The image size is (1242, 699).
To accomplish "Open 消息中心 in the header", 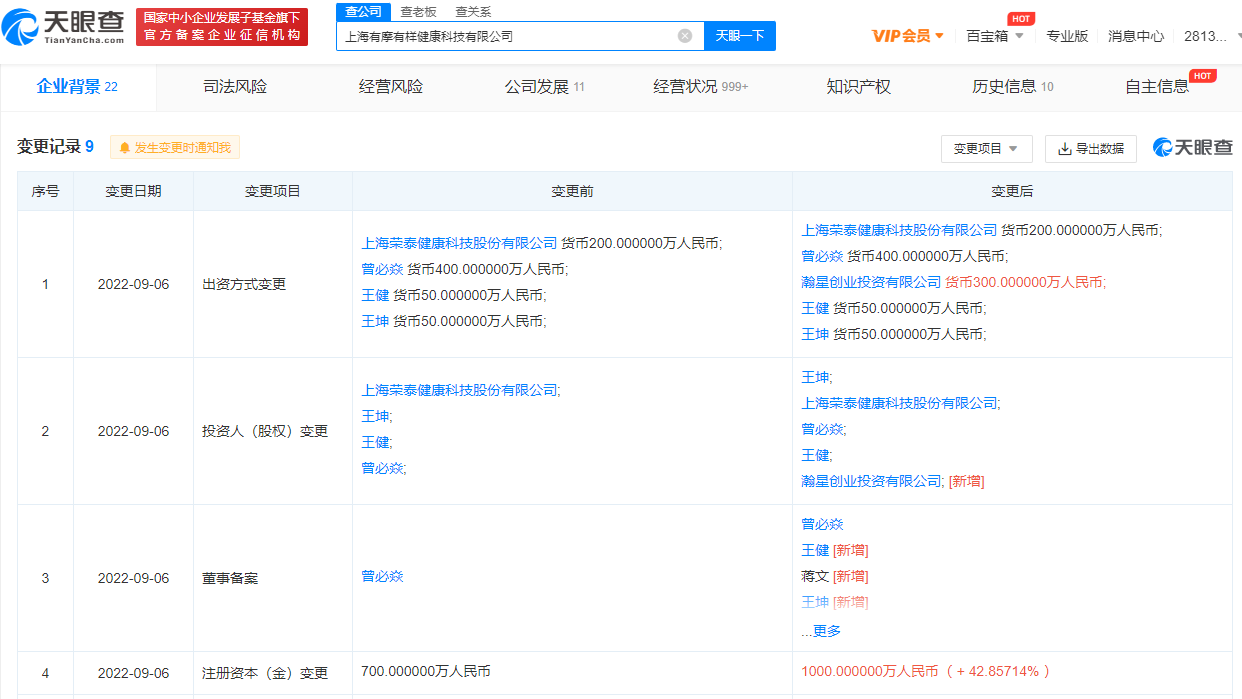I will pyautogui.click(x=1136, y=36).
